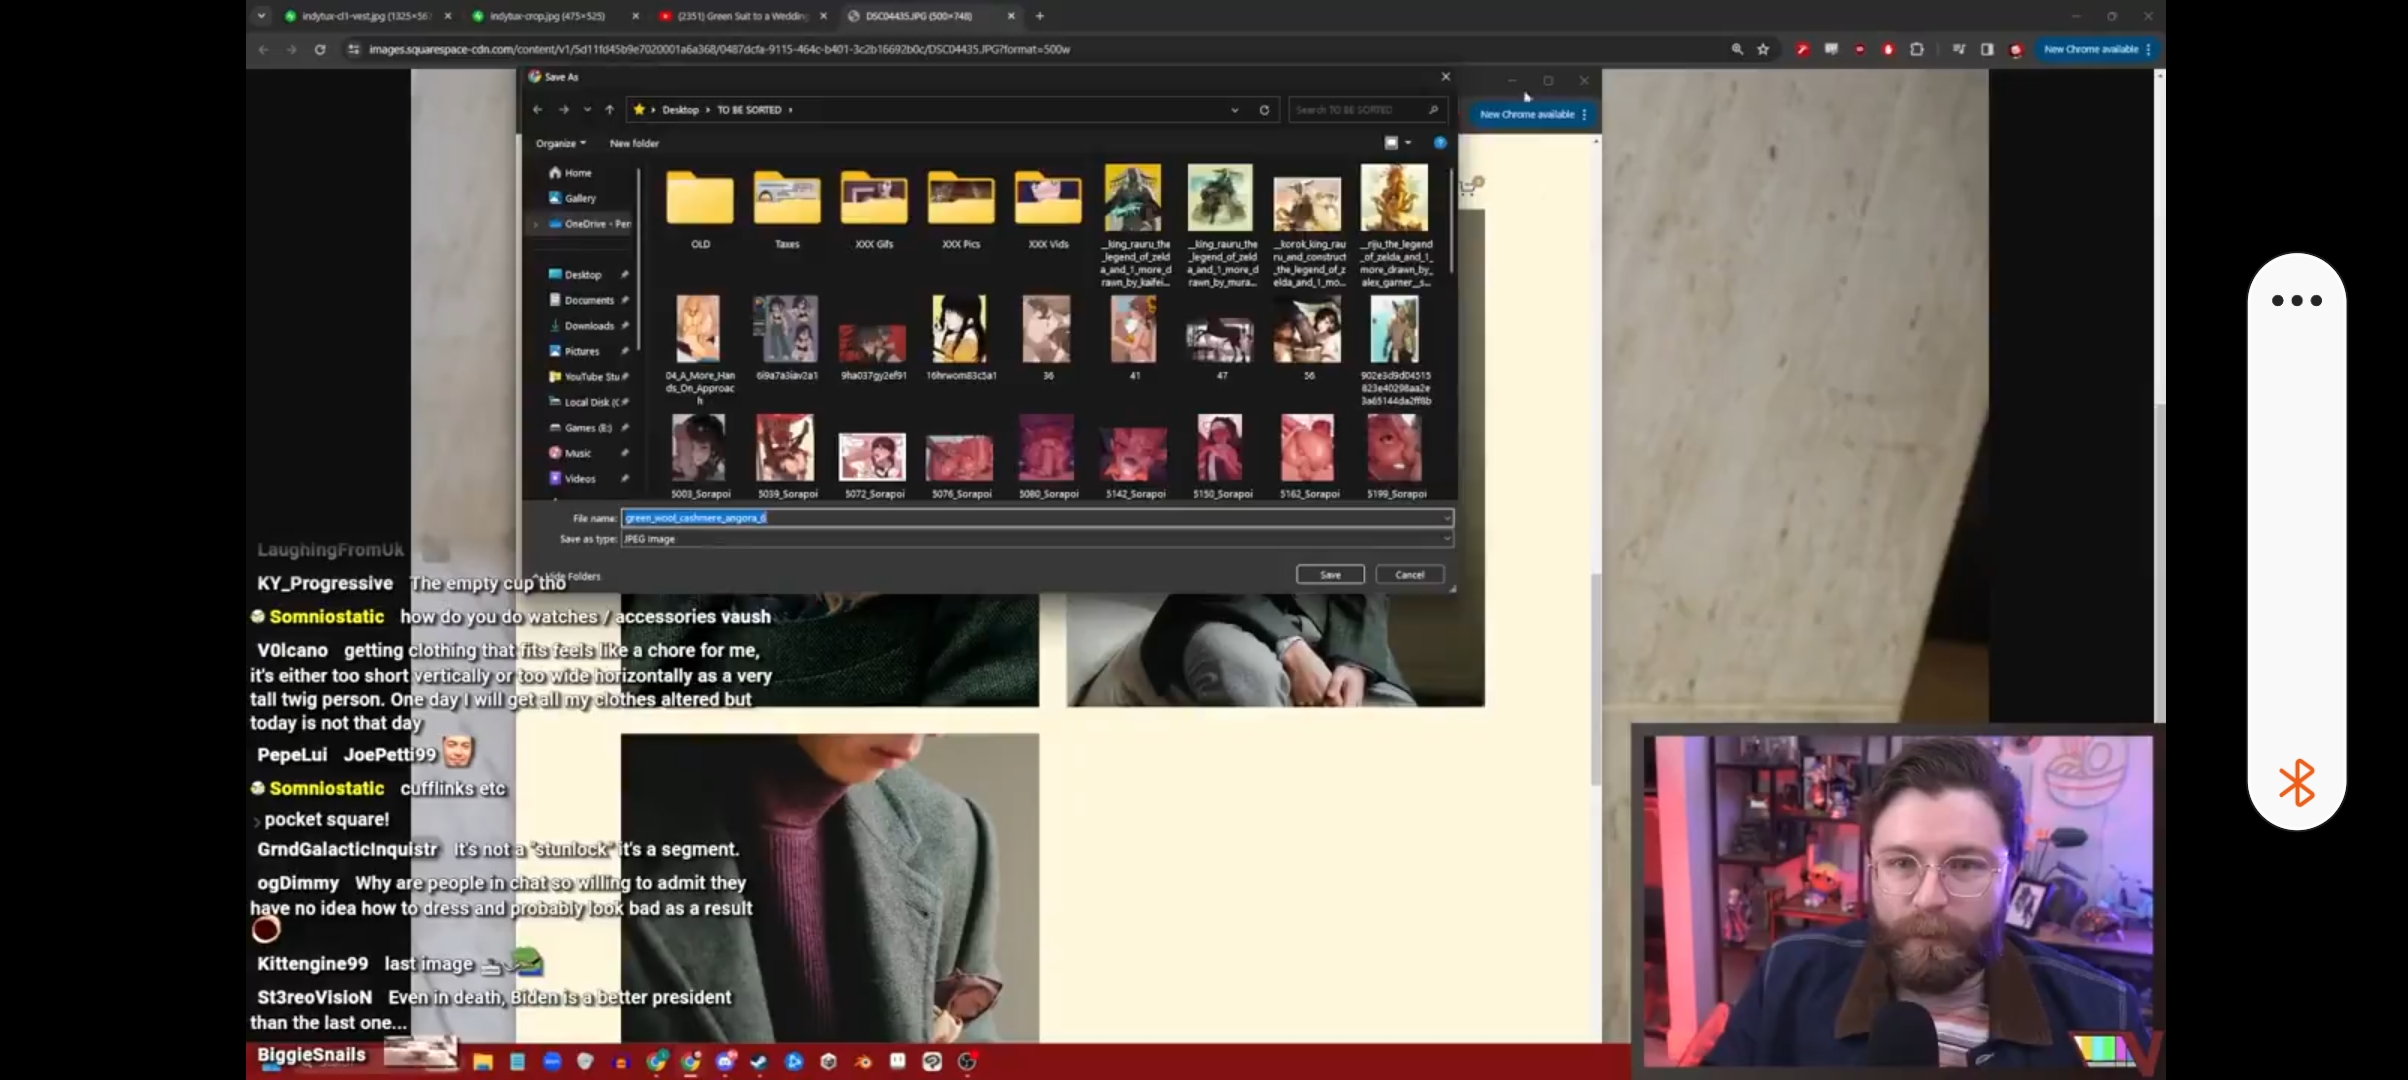
Task: Open the Taxes folder
Action: [x=787, y=207]
